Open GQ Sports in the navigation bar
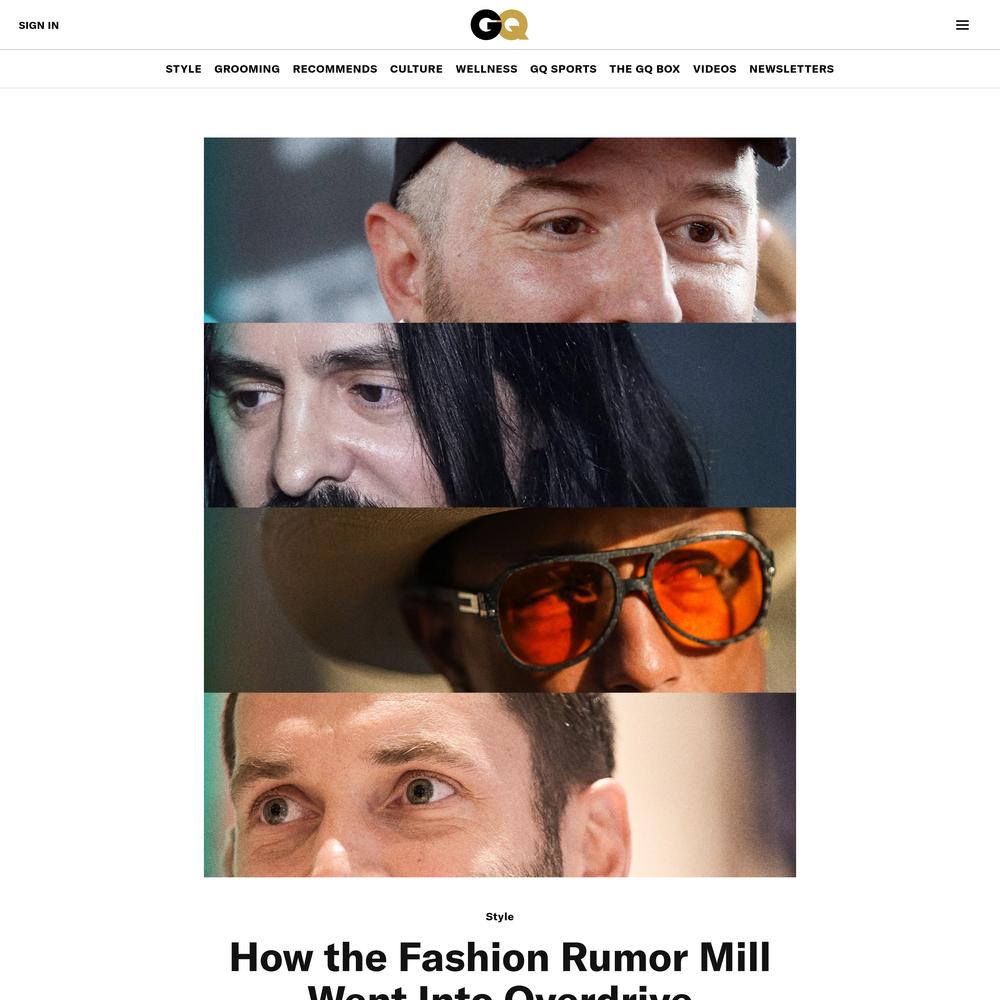This screenshot has height=1000, width=1000. click(x=563, y=69)
